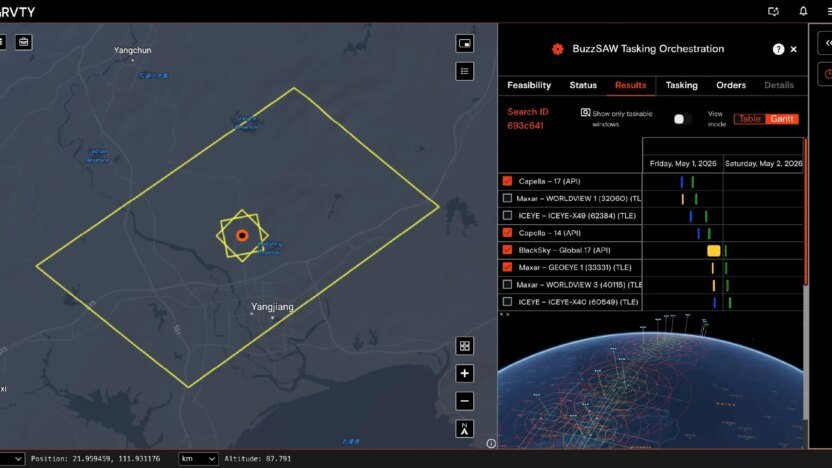Open the basemap grid selector icon
Viewport: 832px width, 468px height.
point(464,346)
